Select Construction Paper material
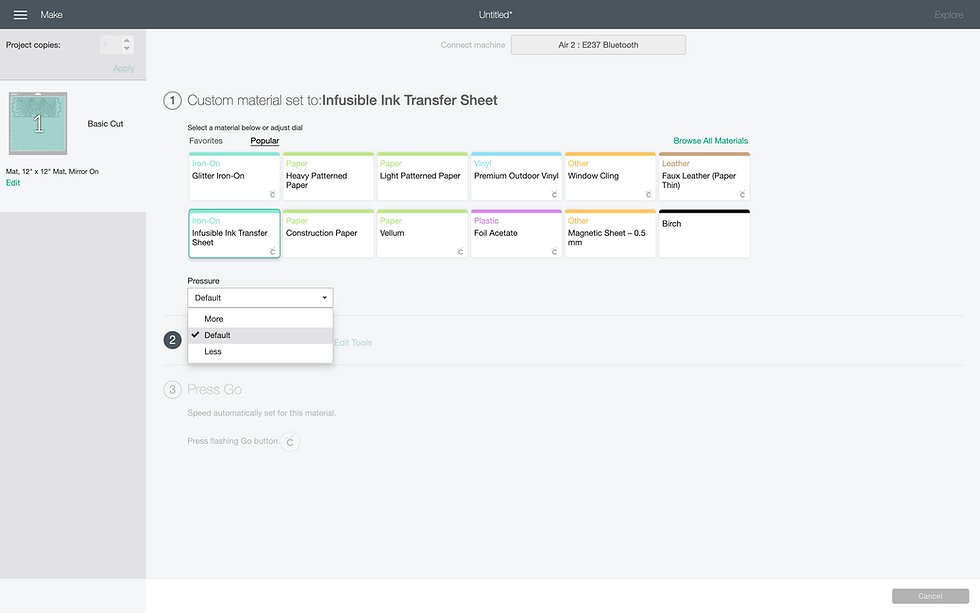 coord(328,234)
